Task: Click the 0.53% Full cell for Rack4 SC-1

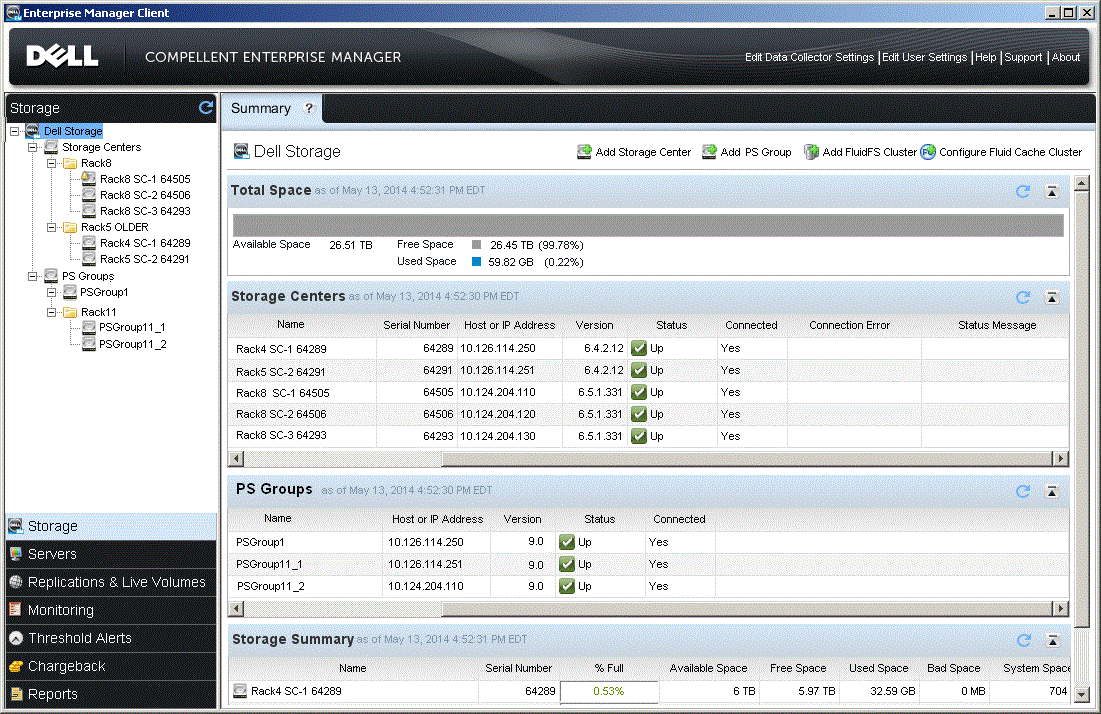Action: [609, 692]
